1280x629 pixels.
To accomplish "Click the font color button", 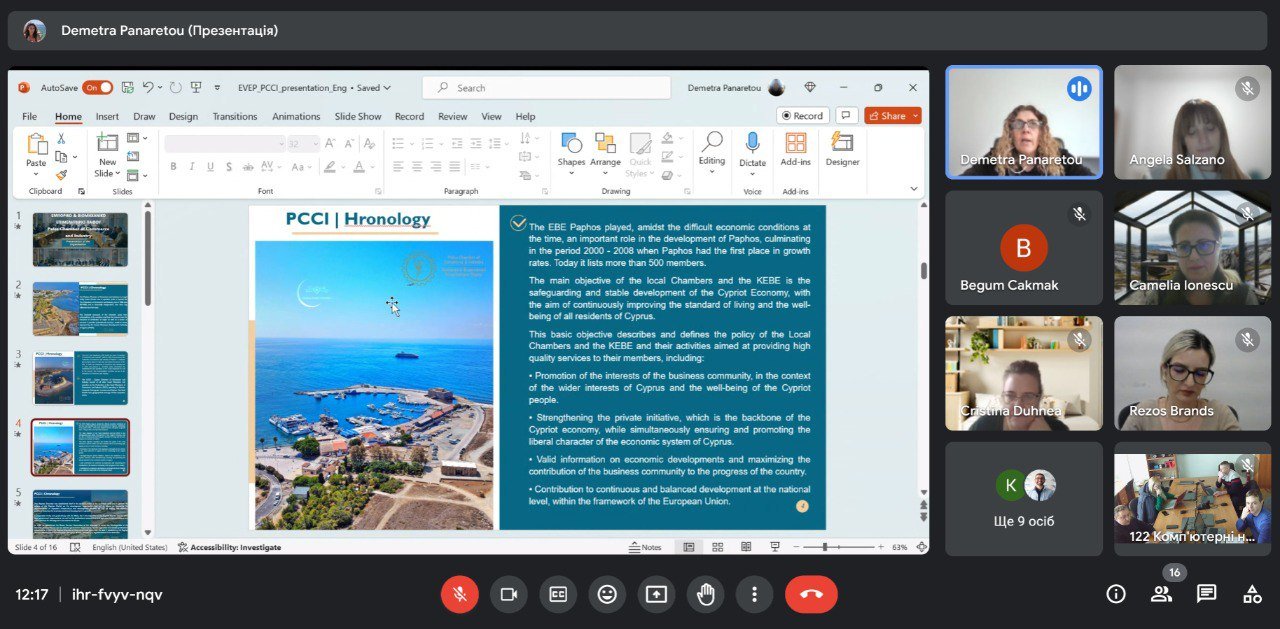I will point(358,167).
